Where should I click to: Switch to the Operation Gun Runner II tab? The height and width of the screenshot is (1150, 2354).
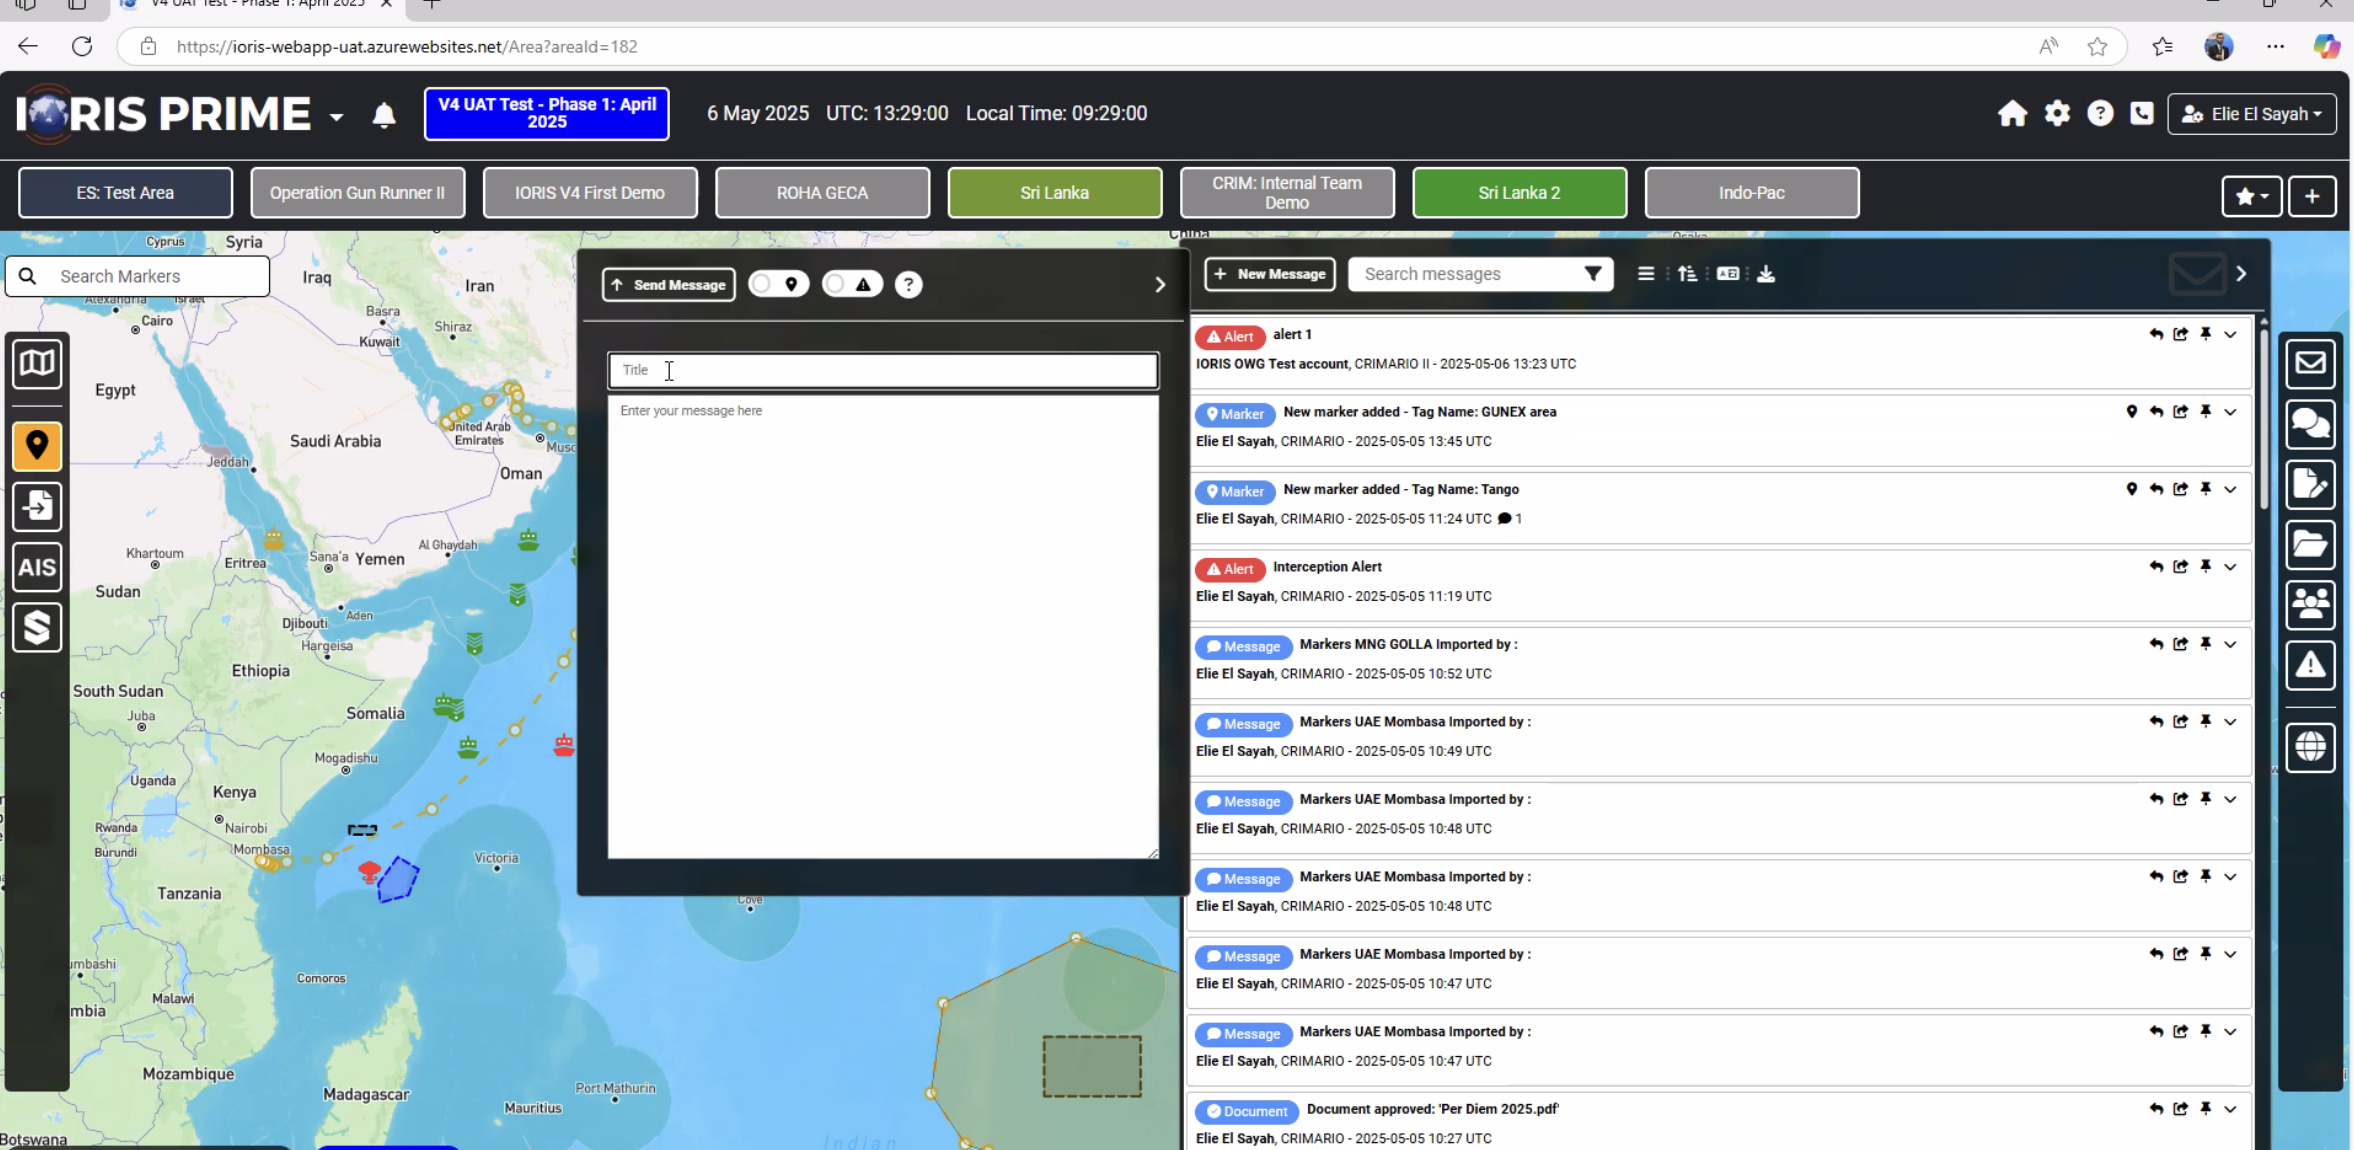[357, 193]
